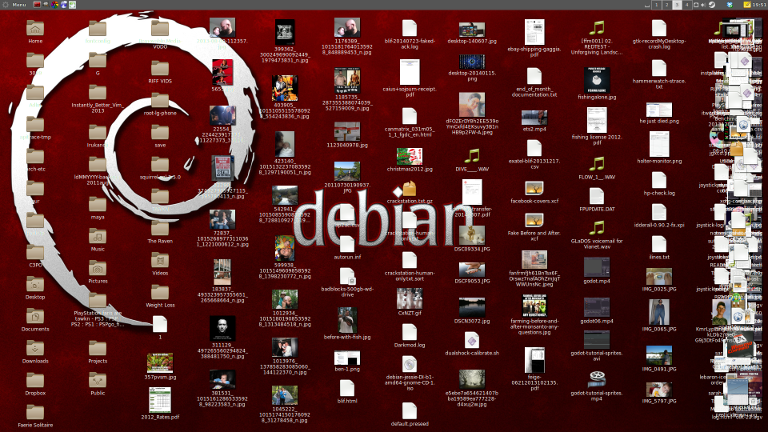Image resolution: width=768 pixels, height=432 pixels.
Task: Select The Raven folder
Action: pyautogui.click(x=160, y=228)
